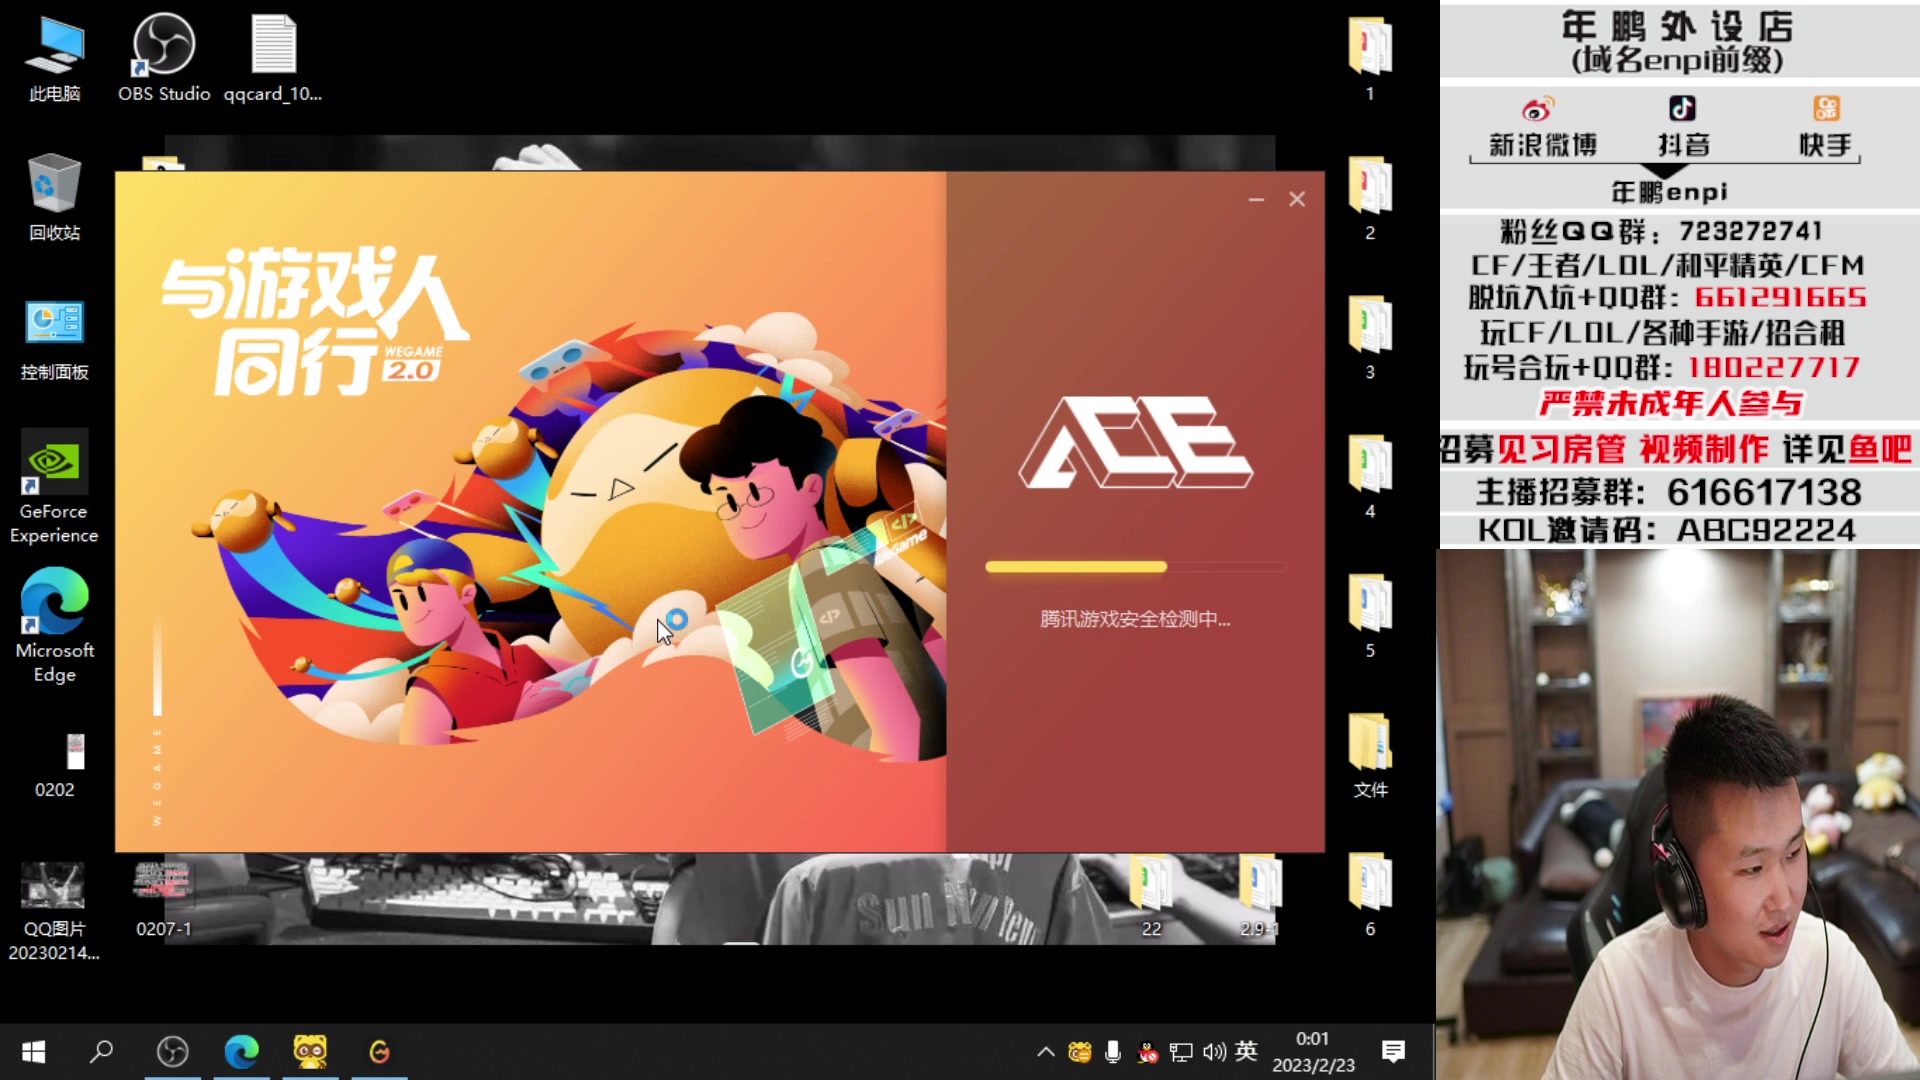
Task: Open the QQ penguin tray icon
Action: tap(1148, 1052)
